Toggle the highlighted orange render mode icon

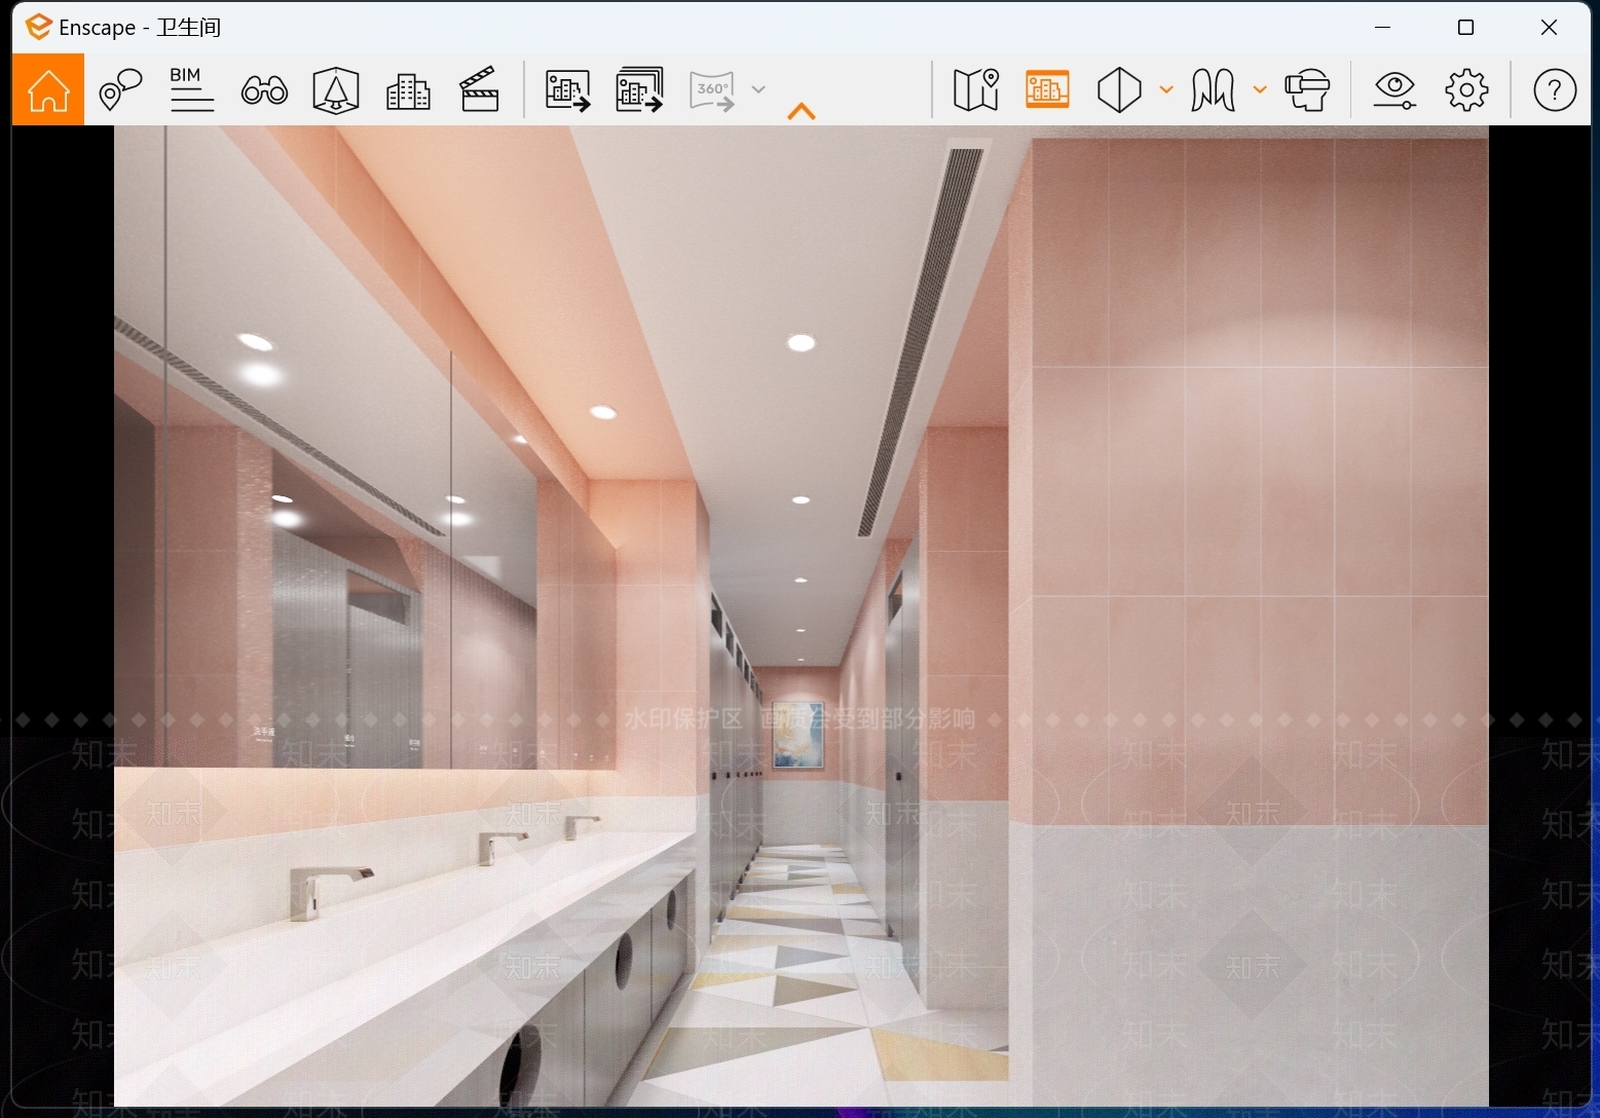coord(1047,90)
